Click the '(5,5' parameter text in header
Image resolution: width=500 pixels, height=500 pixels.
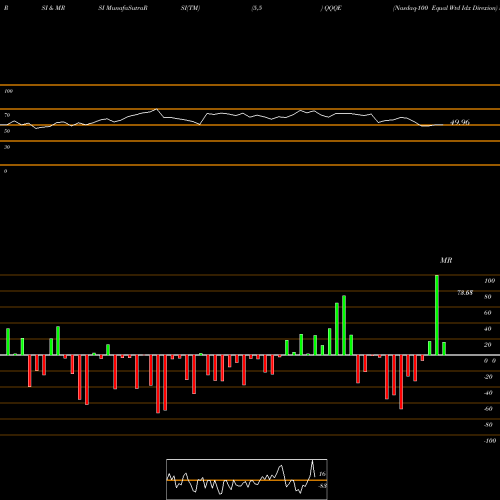click(x=257, y=8)
